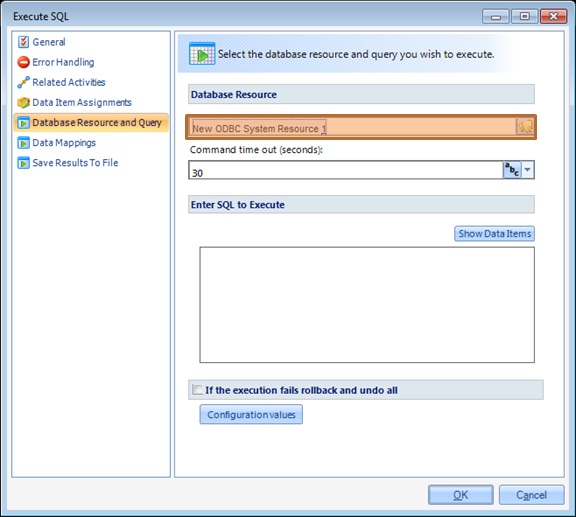576x517 pixels.
Task: Select the New ODBC System Resource 1 field
Action: coord(352,127)
